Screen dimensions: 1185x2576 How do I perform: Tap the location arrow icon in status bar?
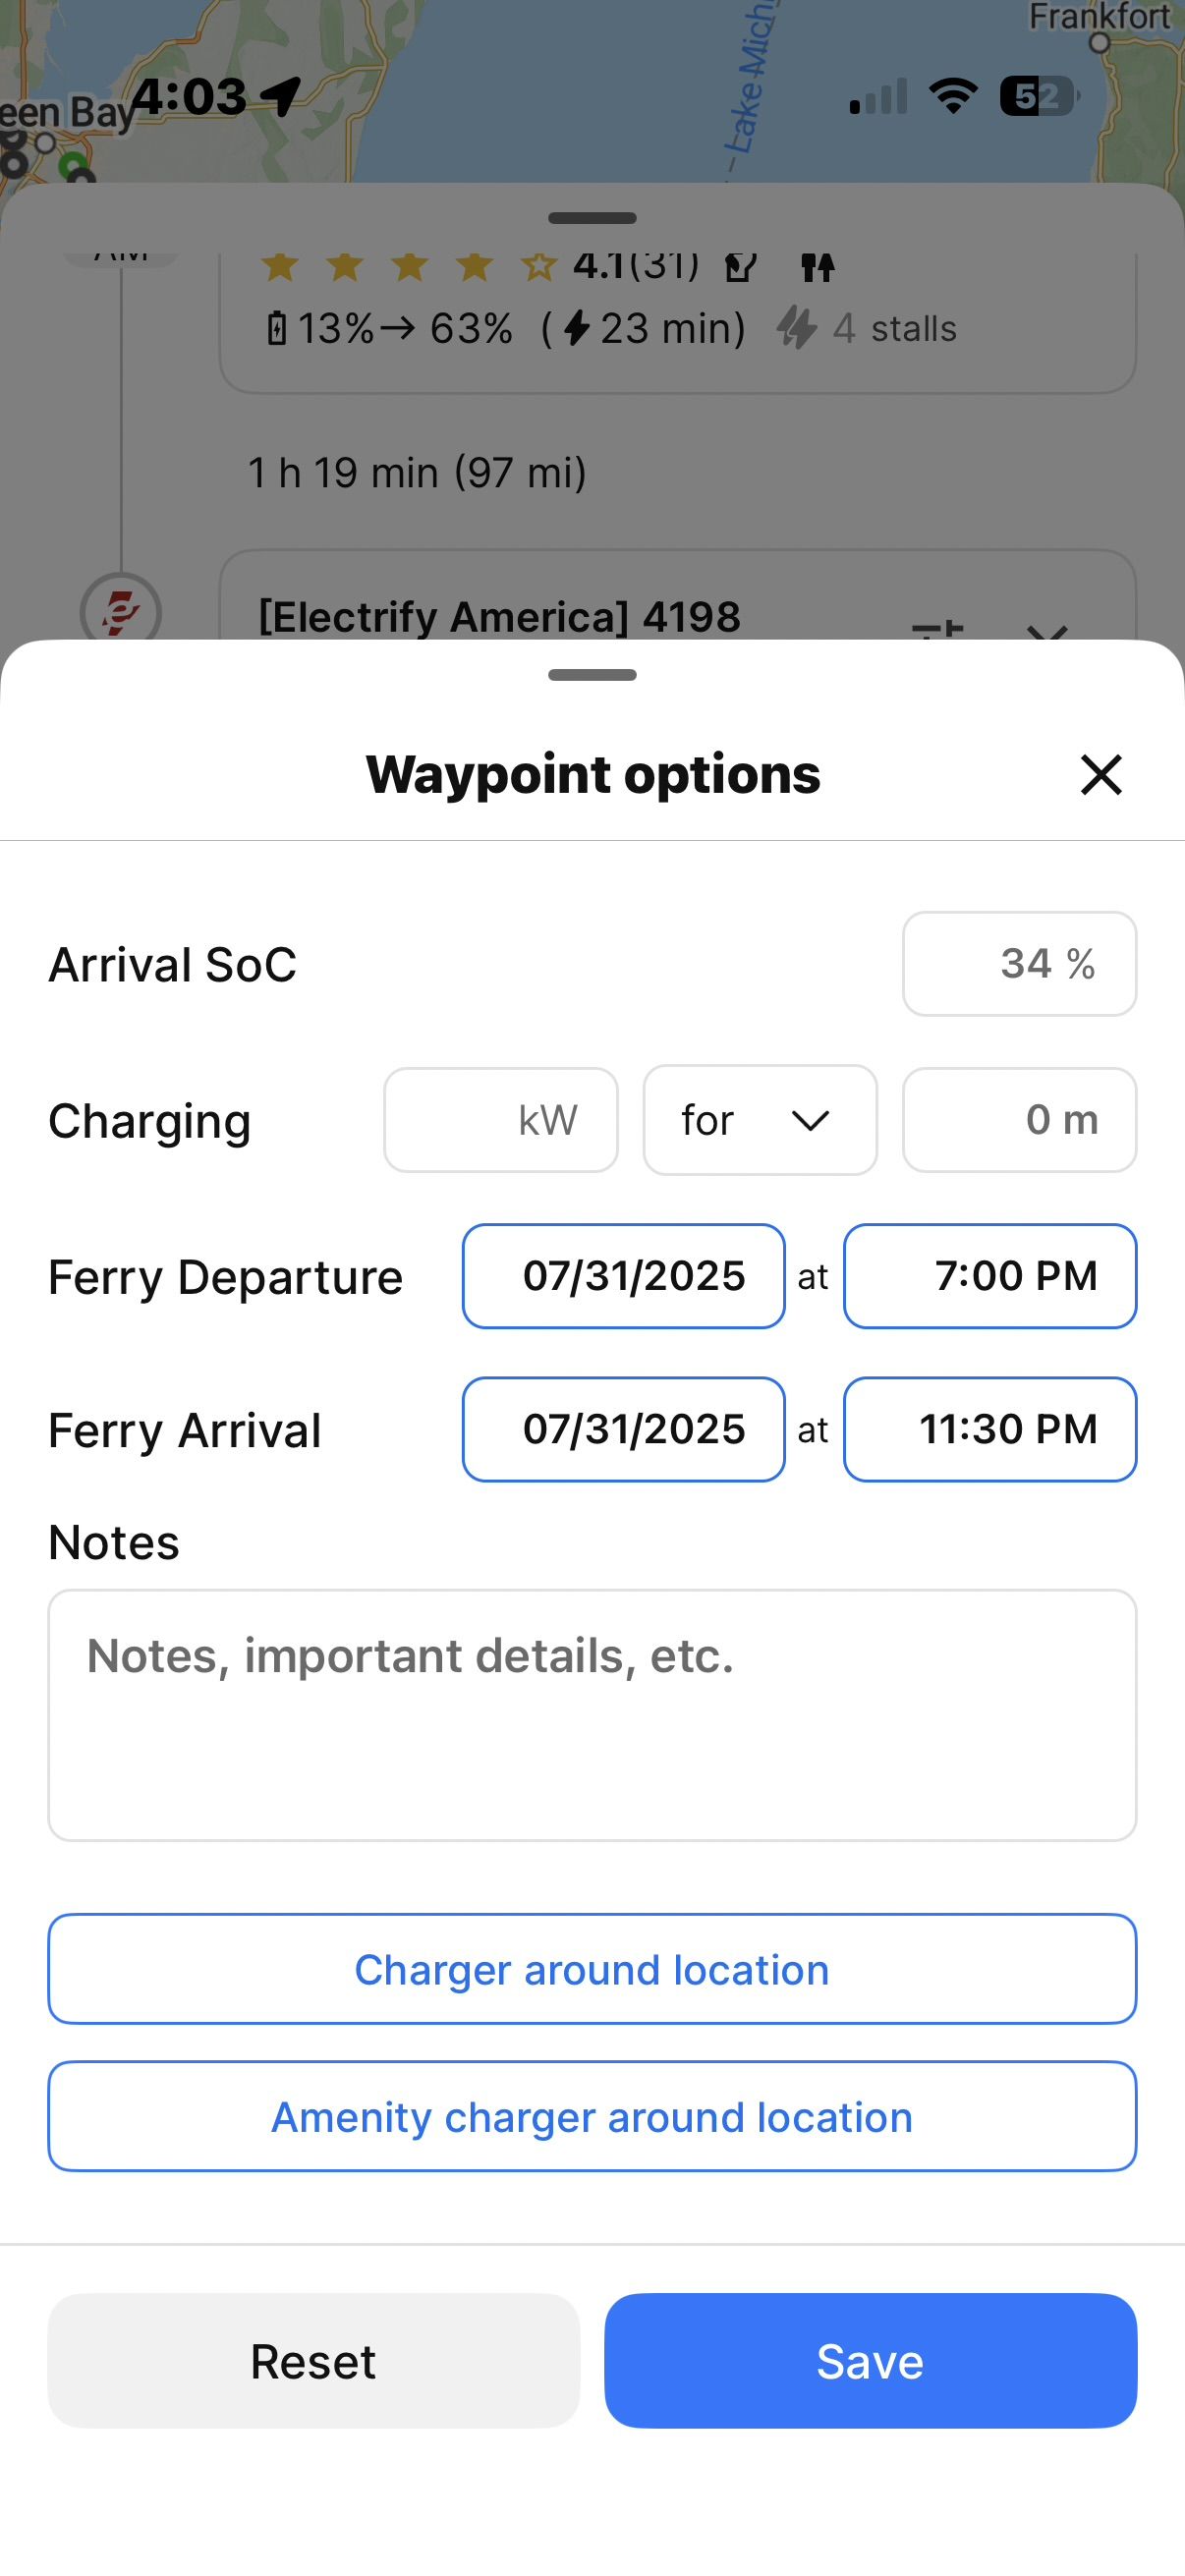coord(281,97)
